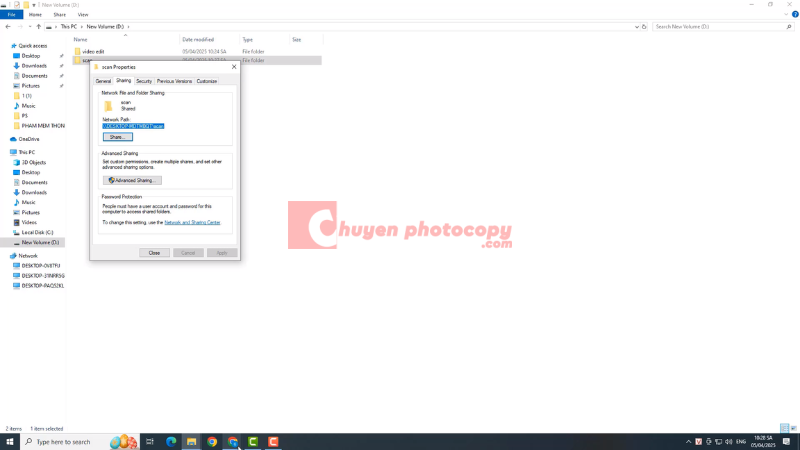Open Desktop under Quick access
This screenshot has width=800, height=450.
(x=31, y=56)
